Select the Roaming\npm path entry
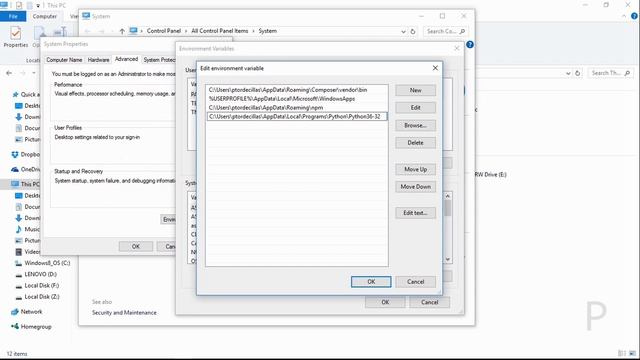 click(x=297, y=108)
